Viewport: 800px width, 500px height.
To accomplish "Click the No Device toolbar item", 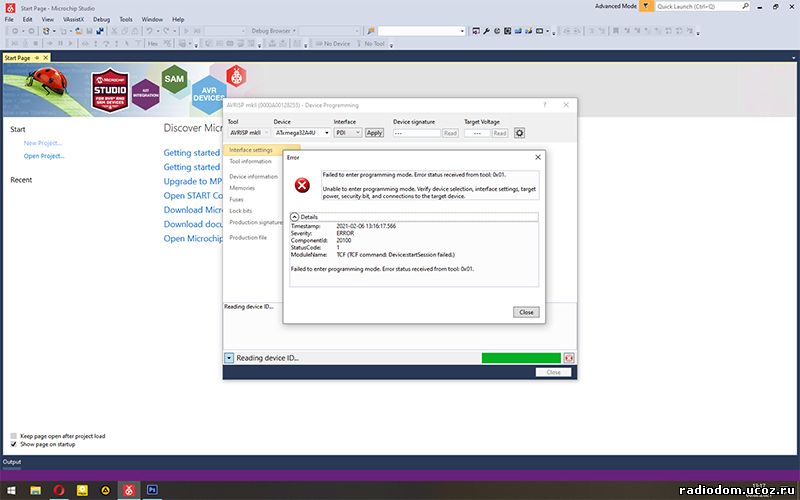I will pos(333,44).
